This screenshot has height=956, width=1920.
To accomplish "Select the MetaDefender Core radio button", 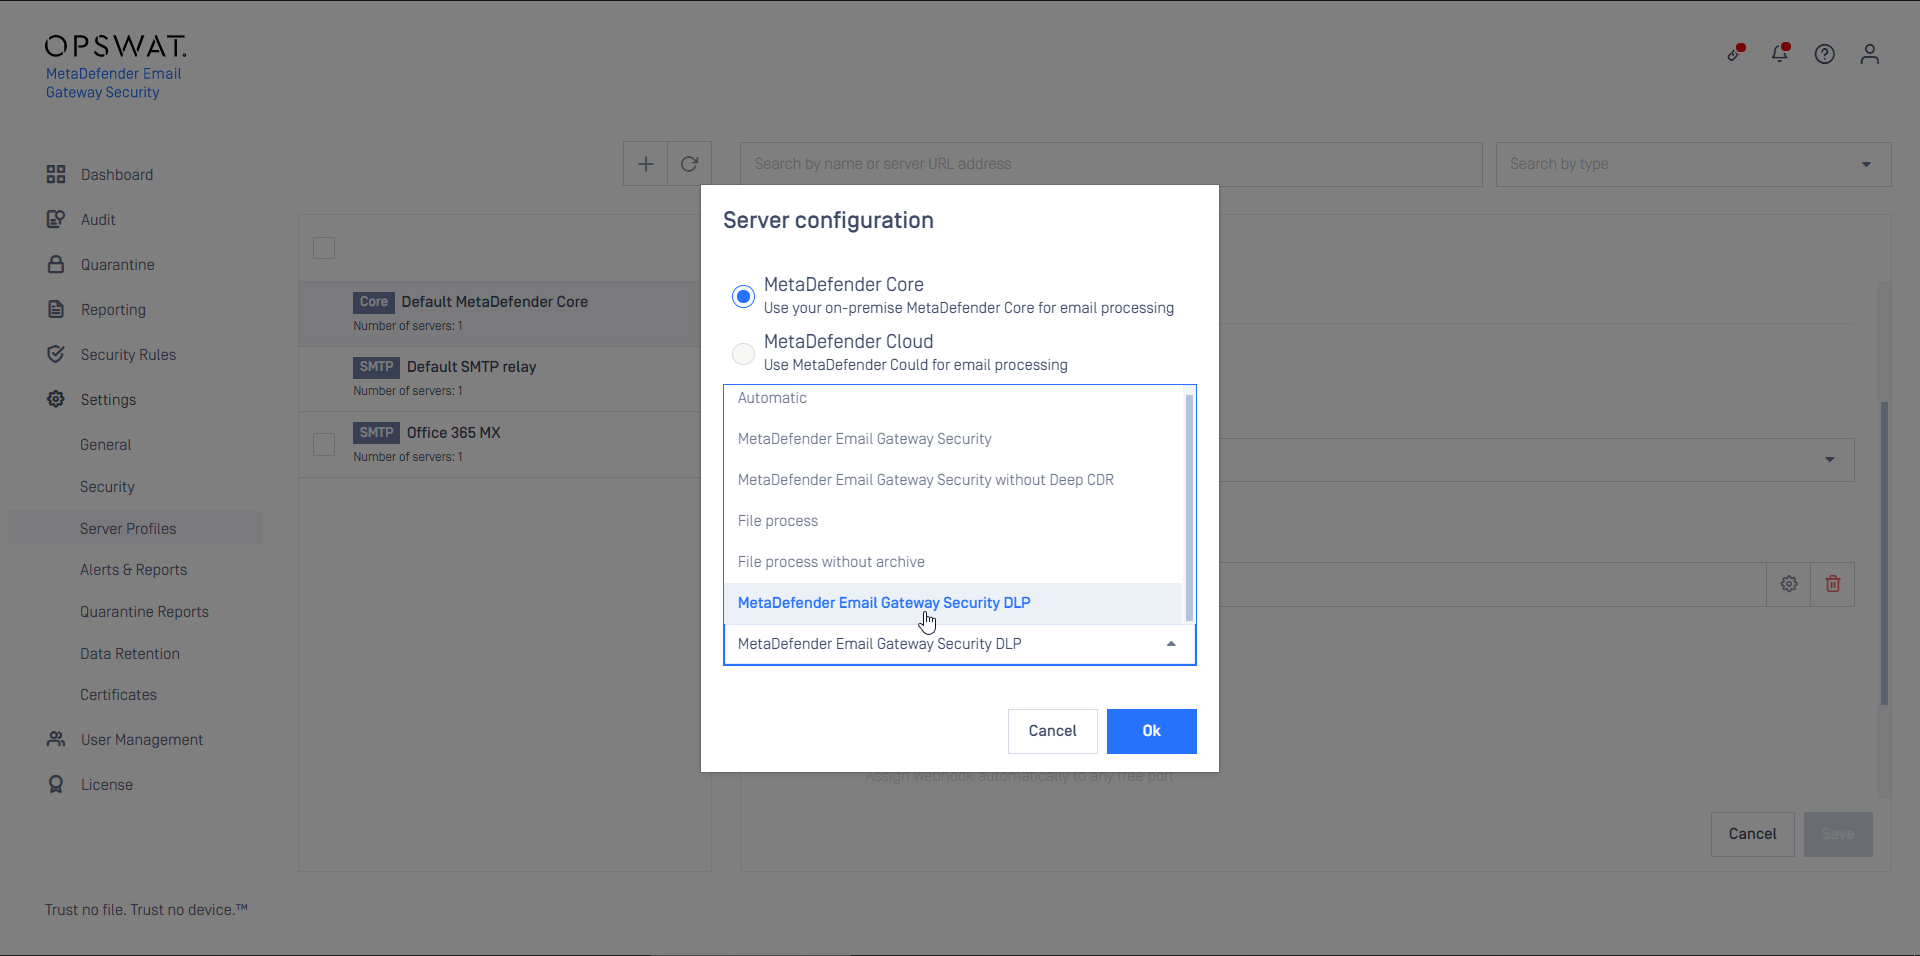I will 743,296.
